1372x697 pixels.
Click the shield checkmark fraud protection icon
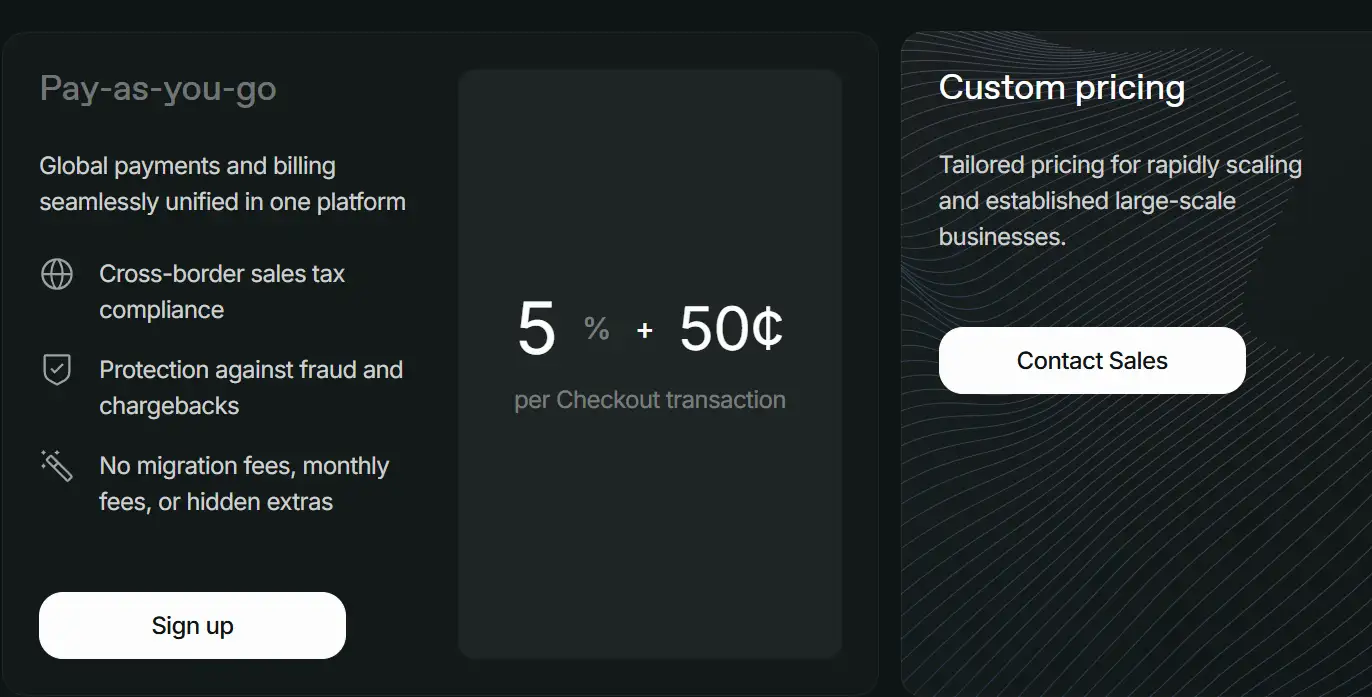coord(57,370)
